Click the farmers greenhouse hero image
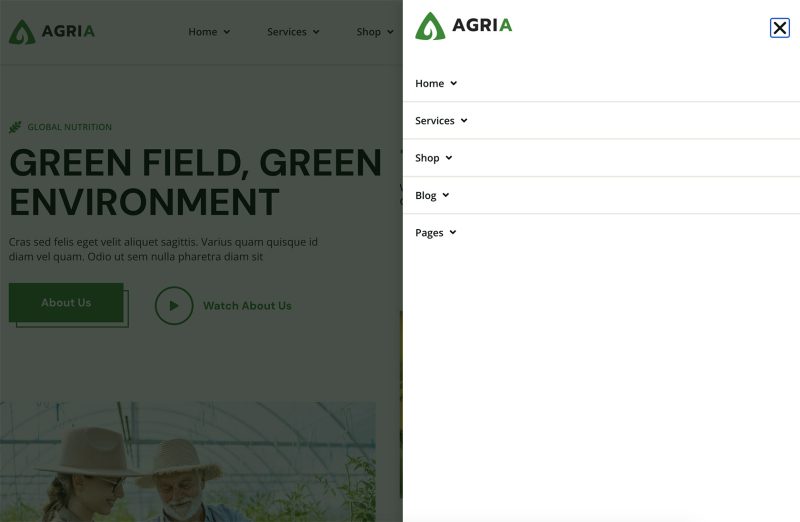The image size is (800, 522). [188, 462]
